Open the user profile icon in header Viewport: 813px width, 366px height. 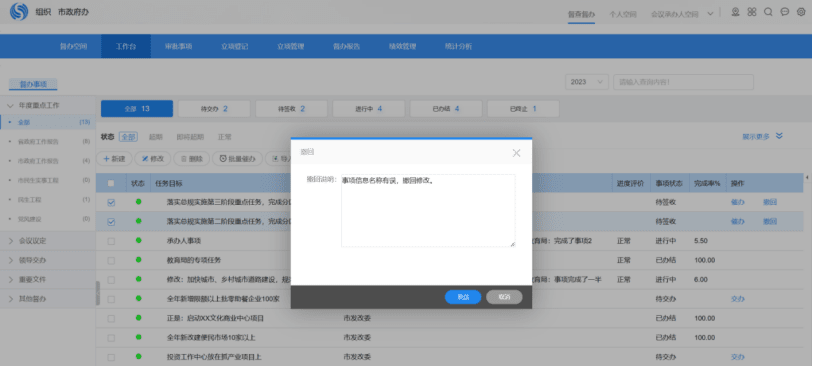pyautogui.click(x=735, y=12)
